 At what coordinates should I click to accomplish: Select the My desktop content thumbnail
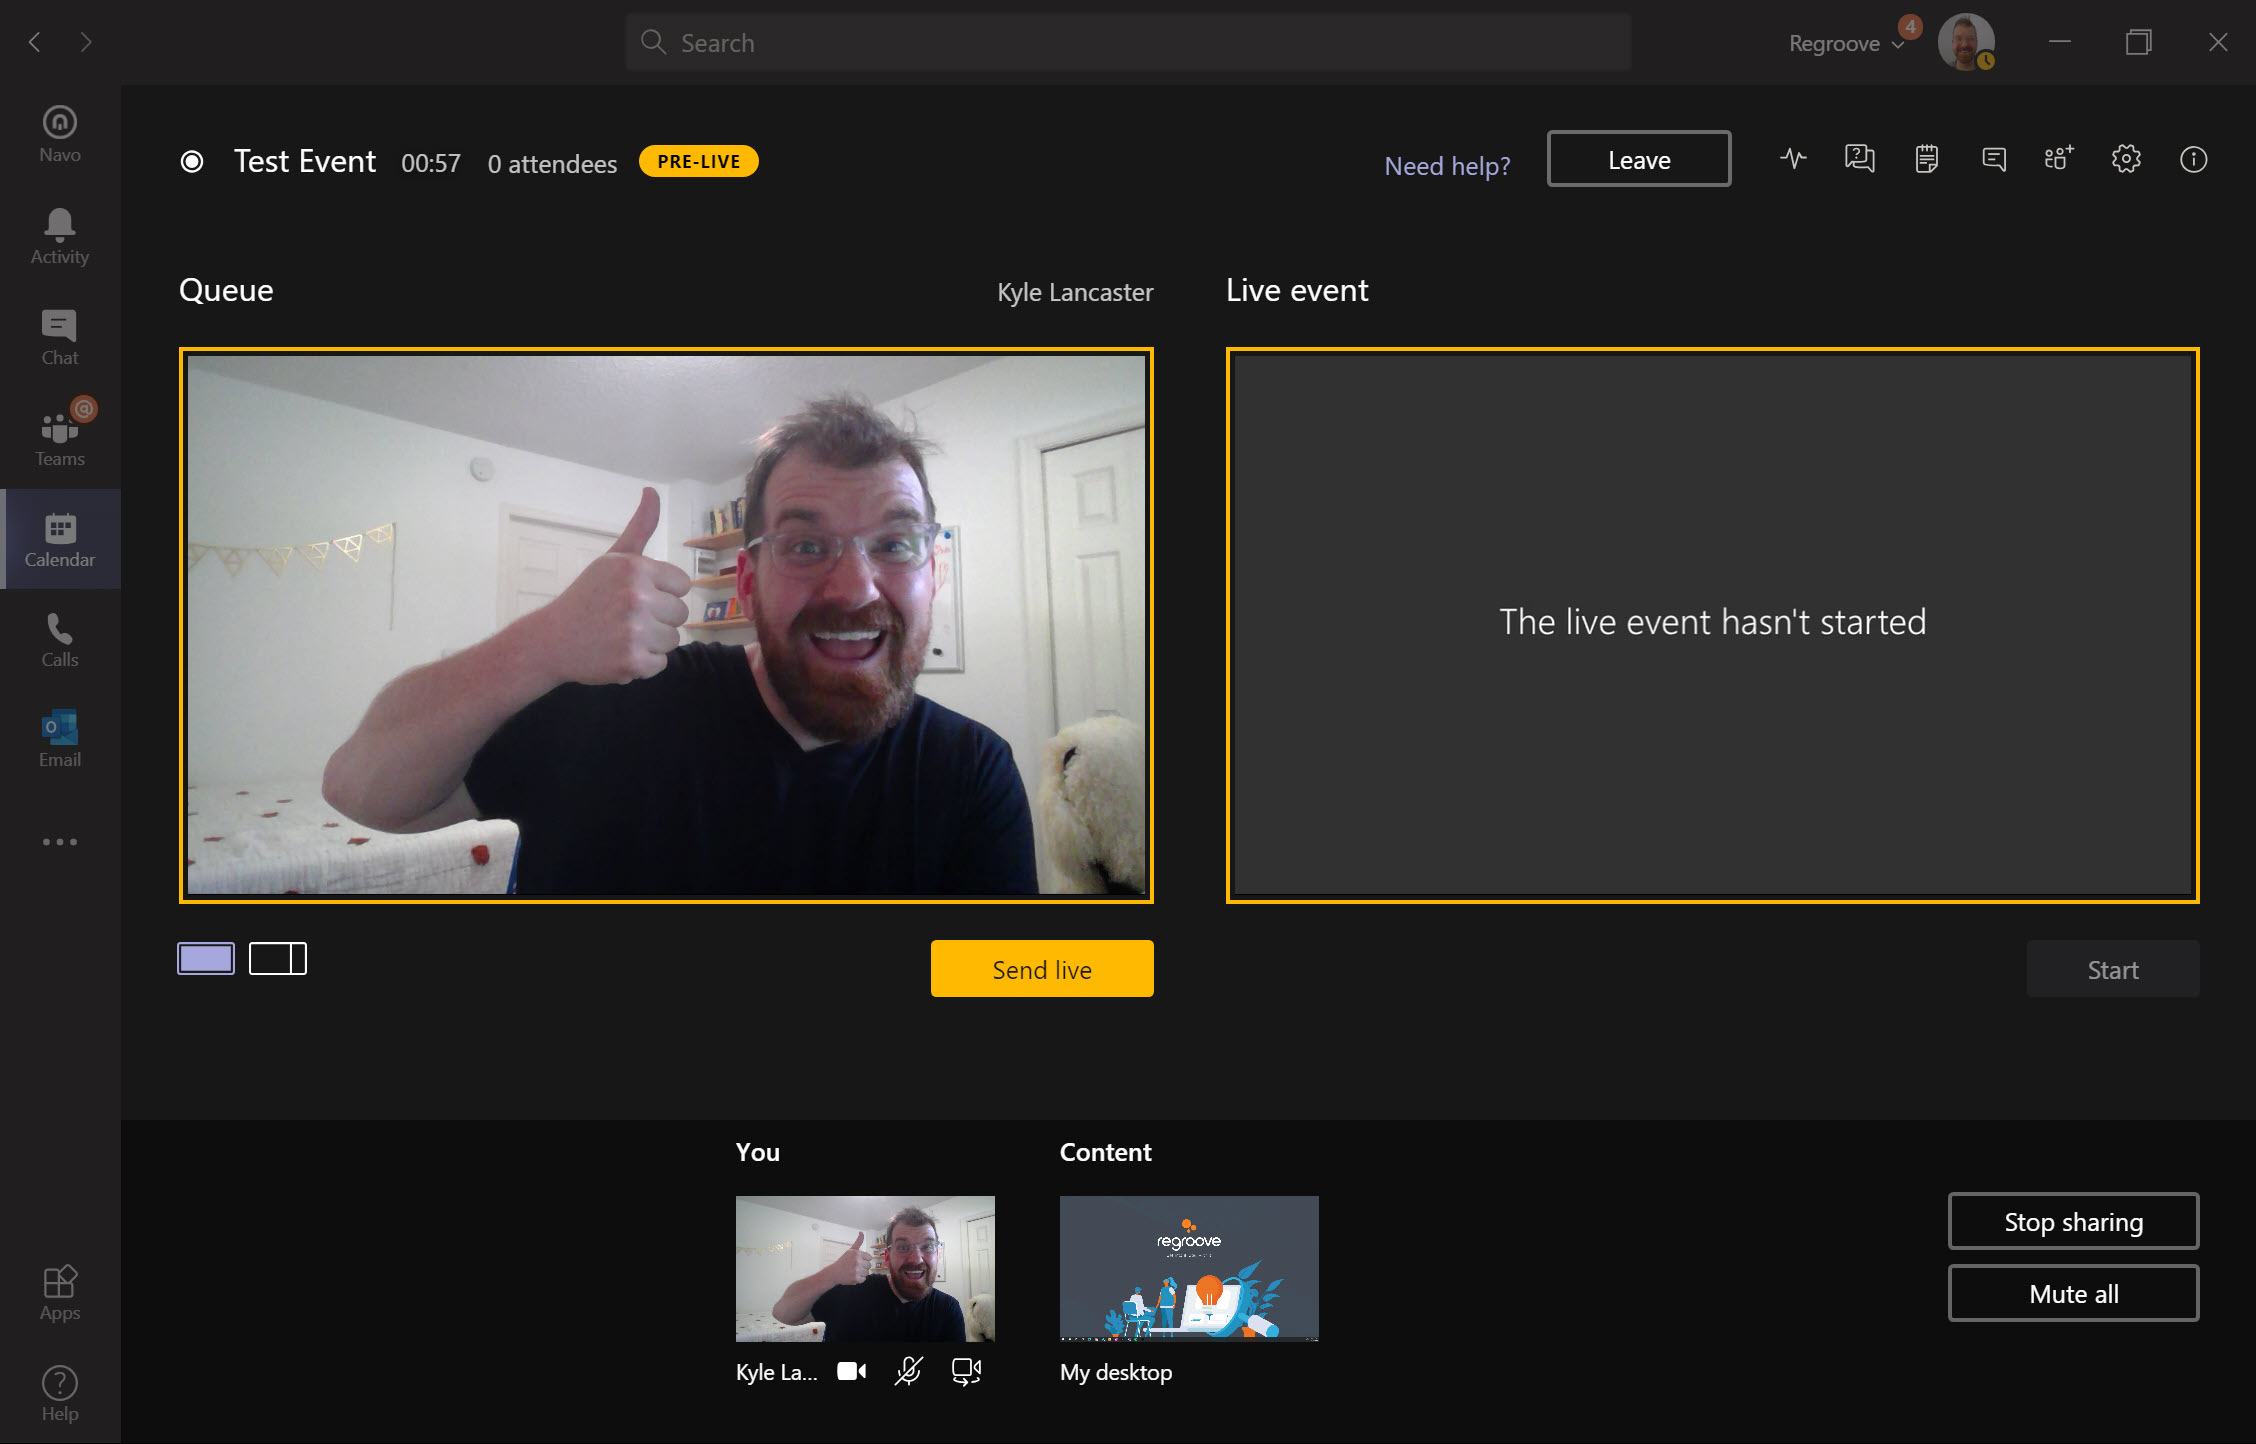tap(1188, 1268)
